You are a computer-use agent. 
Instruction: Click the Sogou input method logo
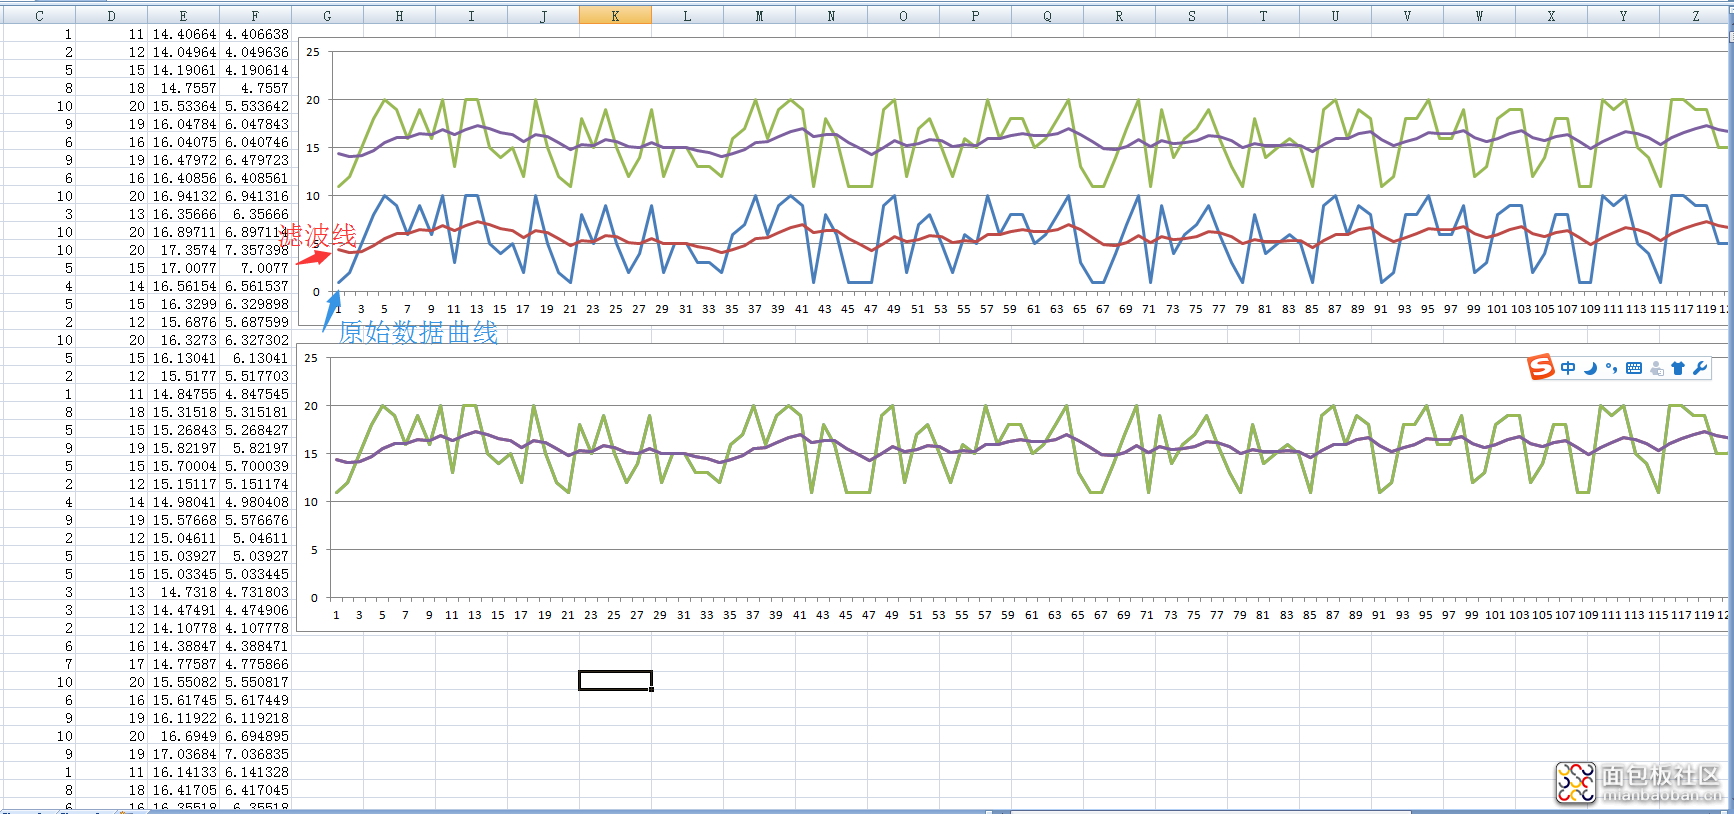pyautogui.click(x=1541, y=367)
